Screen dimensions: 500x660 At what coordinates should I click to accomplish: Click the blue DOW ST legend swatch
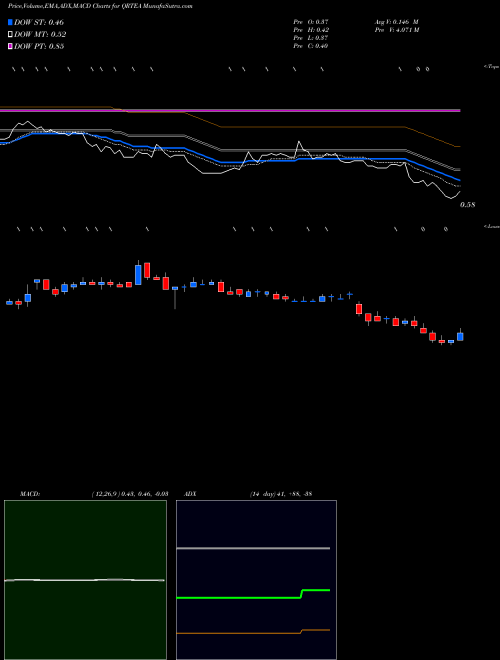click(x=10, y=22)
